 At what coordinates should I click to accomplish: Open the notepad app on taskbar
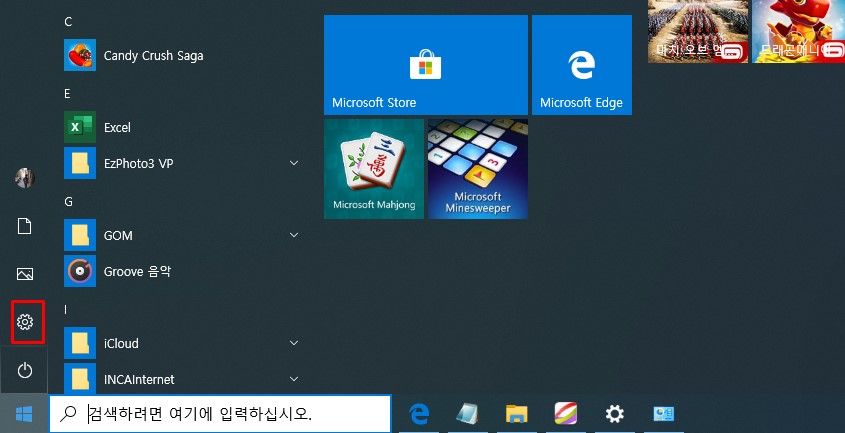(467, 414)
